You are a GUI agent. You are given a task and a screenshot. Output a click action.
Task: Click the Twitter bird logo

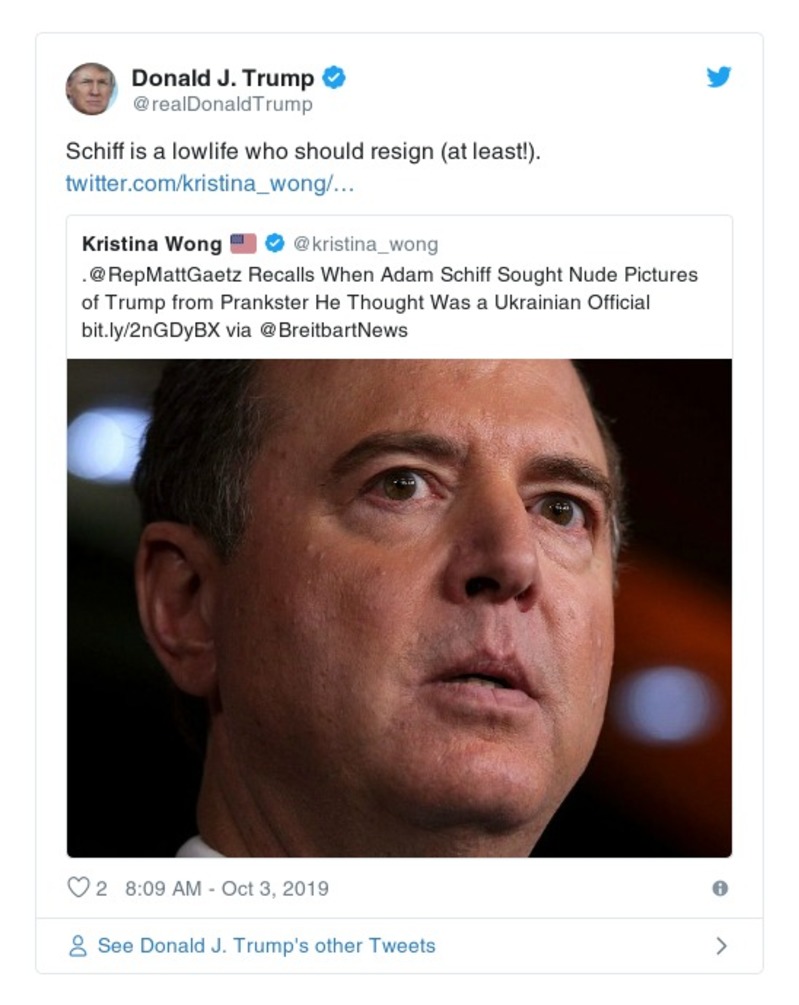click(x=719, y=76)
